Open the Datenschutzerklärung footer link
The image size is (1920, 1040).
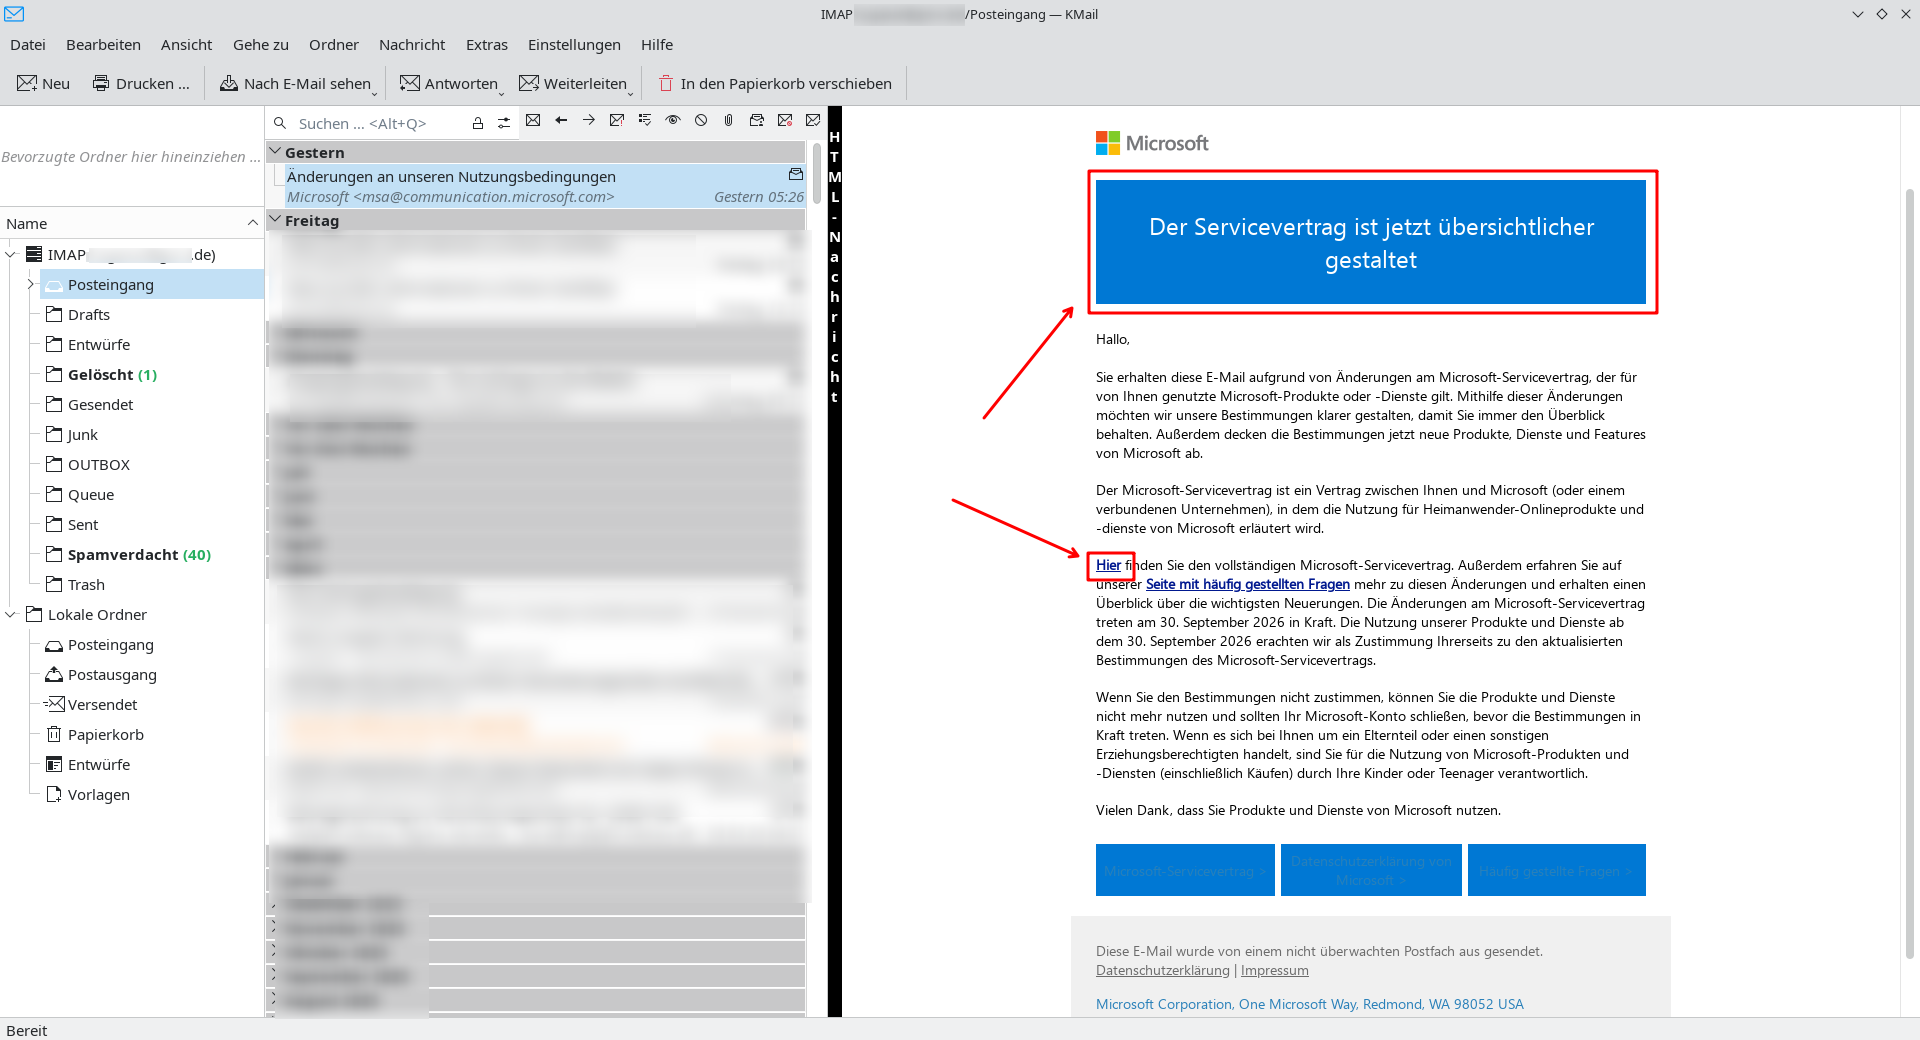click(1163, 970)
